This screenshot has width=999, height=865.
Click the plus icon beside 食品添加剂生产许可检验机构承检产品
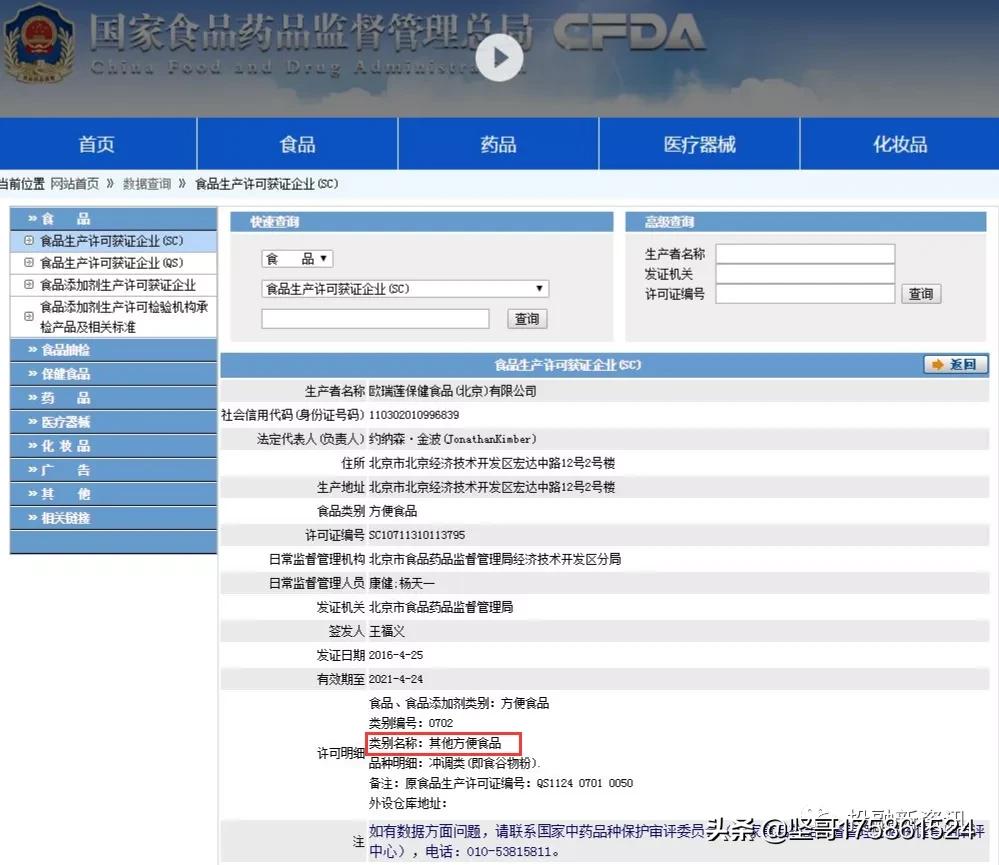tap(29, 316)
